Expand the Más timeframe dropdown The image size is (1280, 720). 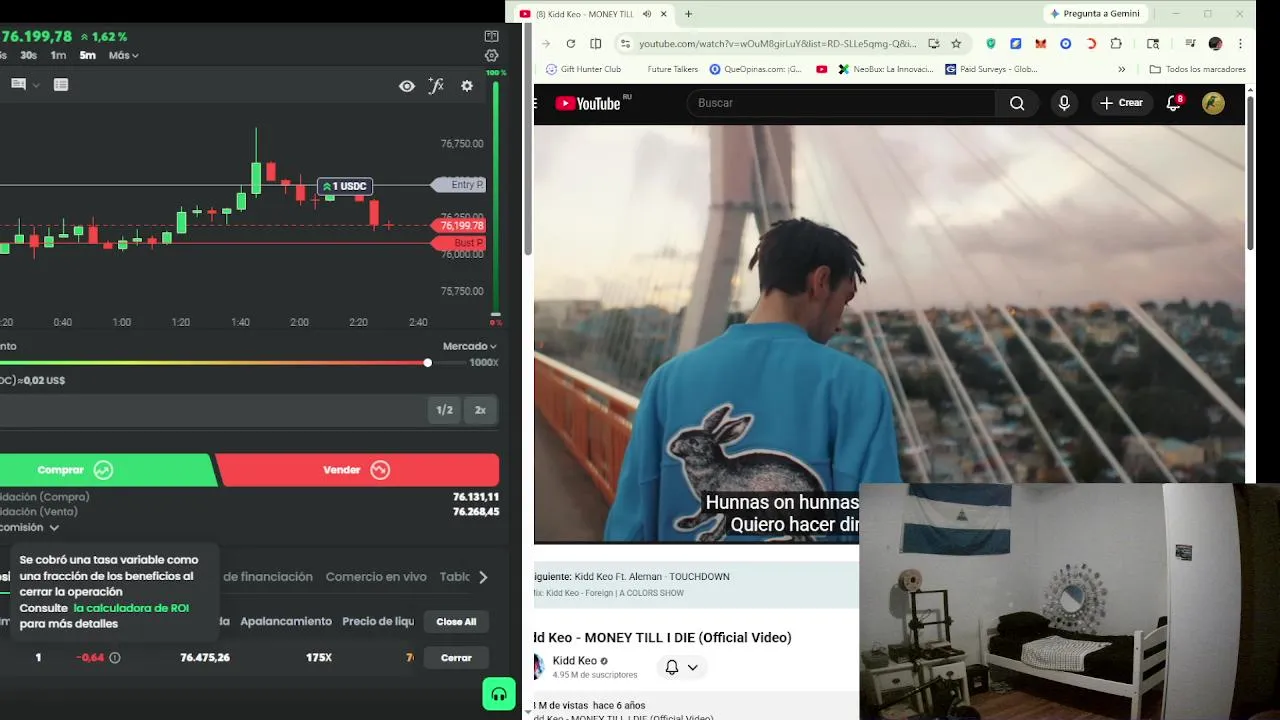click(124, 55)
